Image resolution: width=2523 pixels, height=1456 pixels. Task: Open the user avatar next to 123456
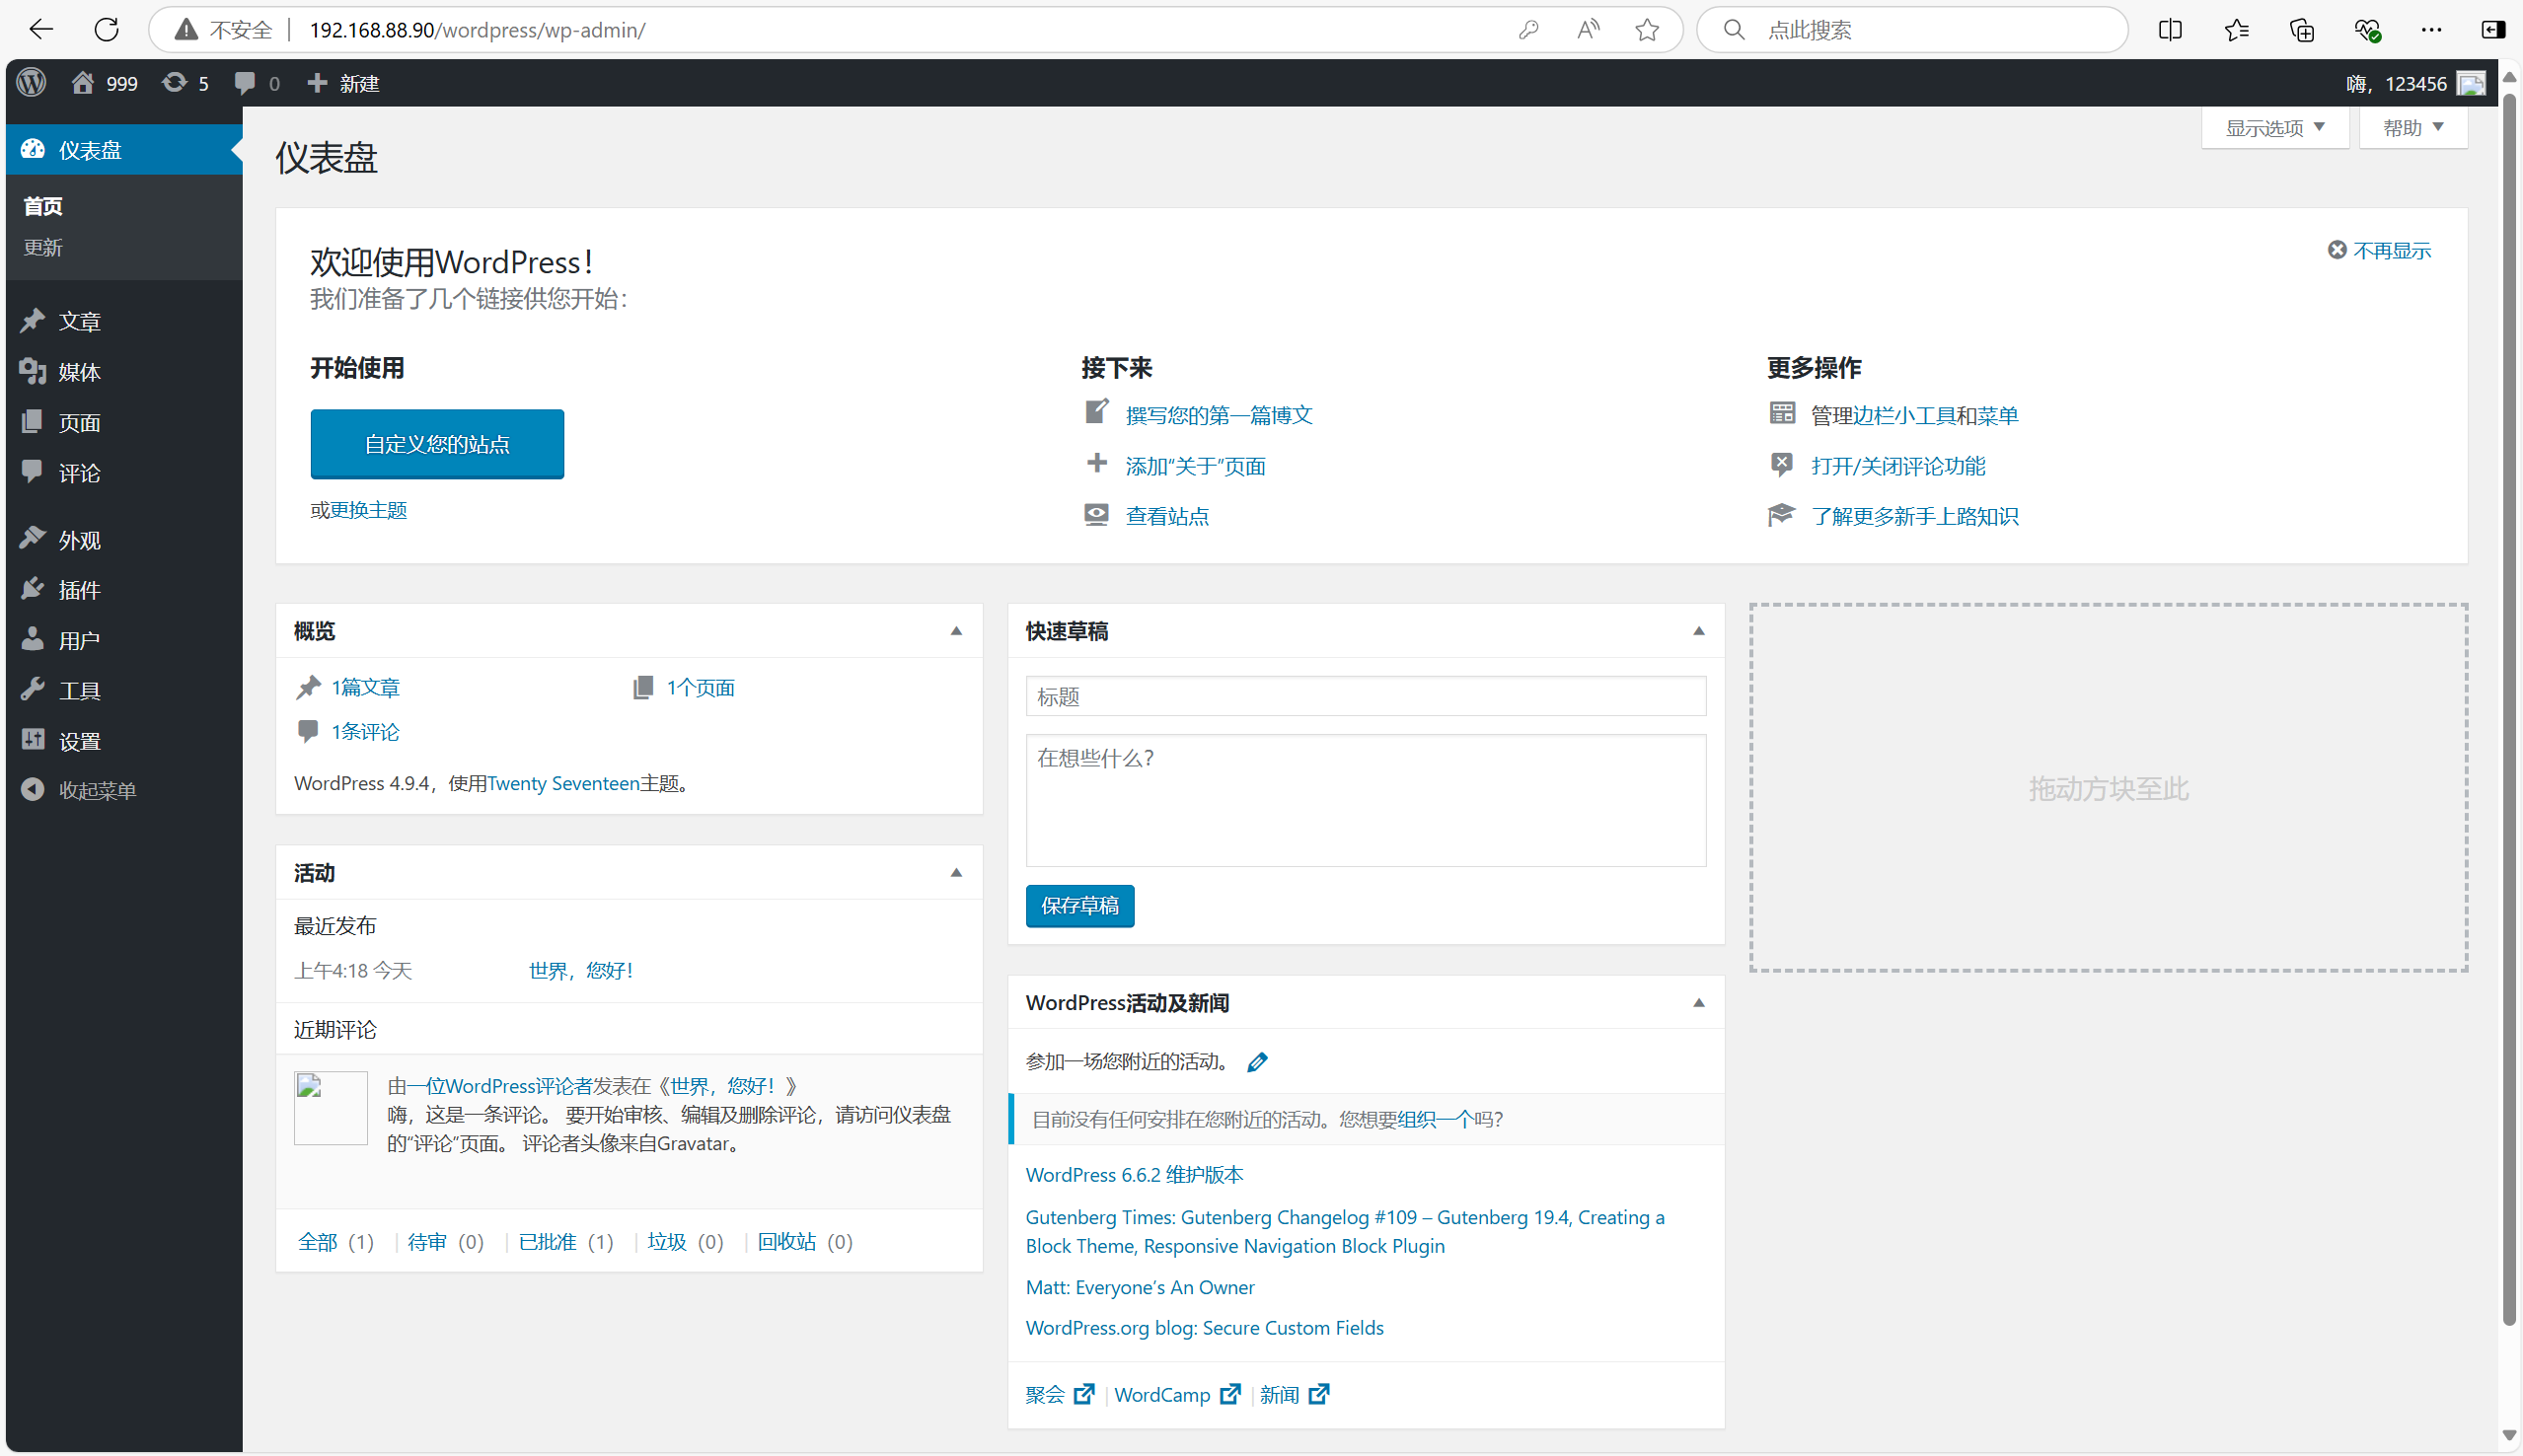(2471, 84)
